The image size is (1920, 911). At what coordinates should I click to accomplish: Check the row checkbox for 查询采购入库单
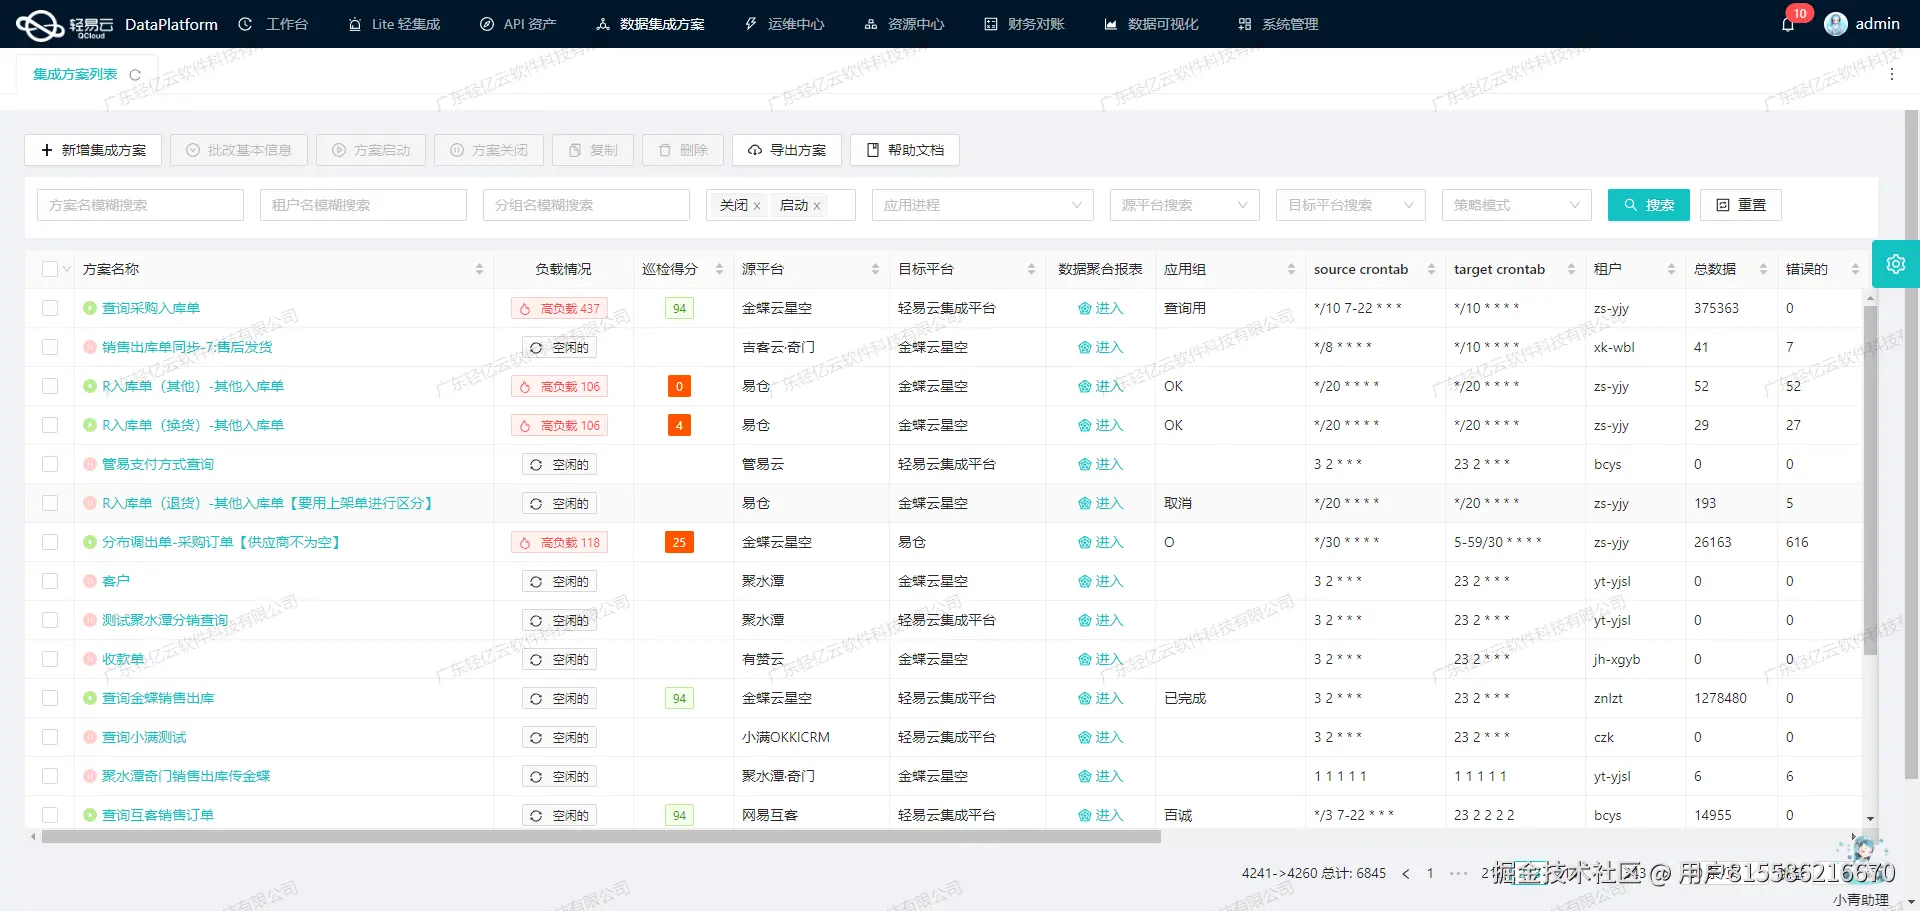pyautogui.click(x=50, y=308)
